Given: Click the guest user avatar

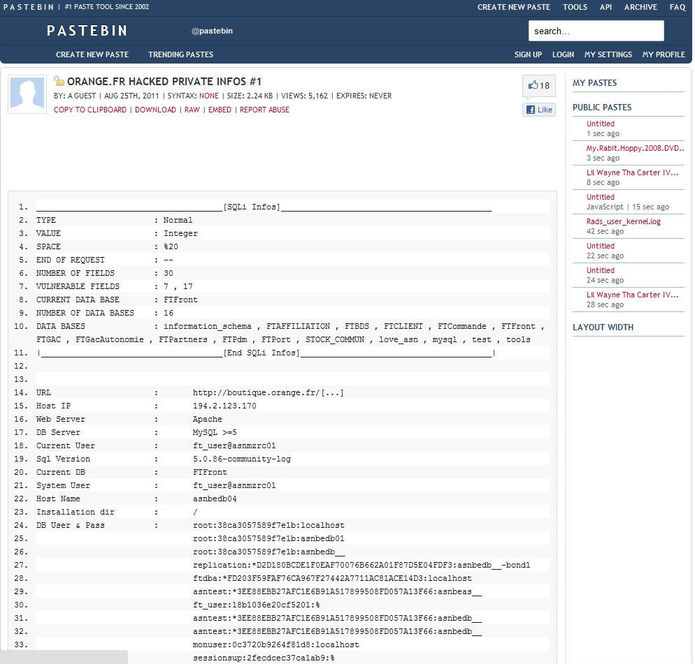Looking at the screenshot, I should coord(27,94).
